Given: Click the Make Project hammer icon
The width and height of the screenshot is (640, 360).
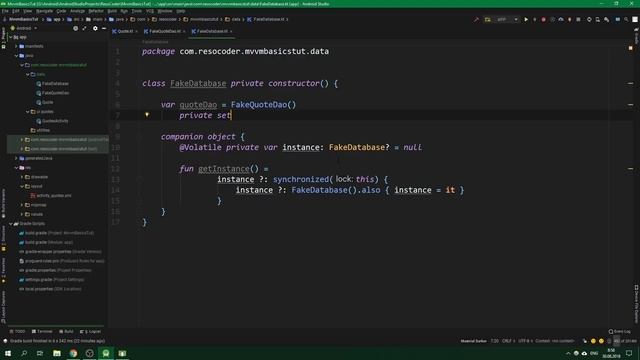Looking at the screenshot, I should 476,19.
